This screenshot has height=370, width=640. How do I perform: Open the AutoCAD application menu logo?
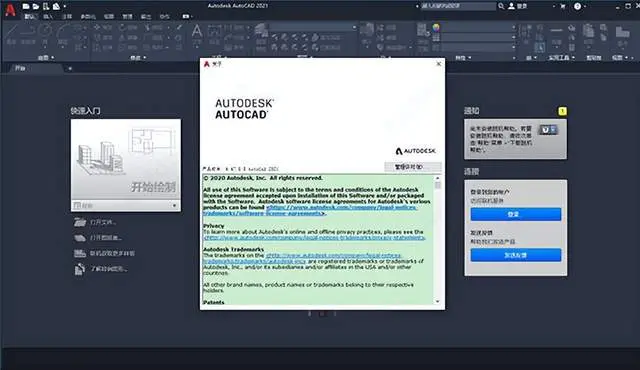(10, 10)
